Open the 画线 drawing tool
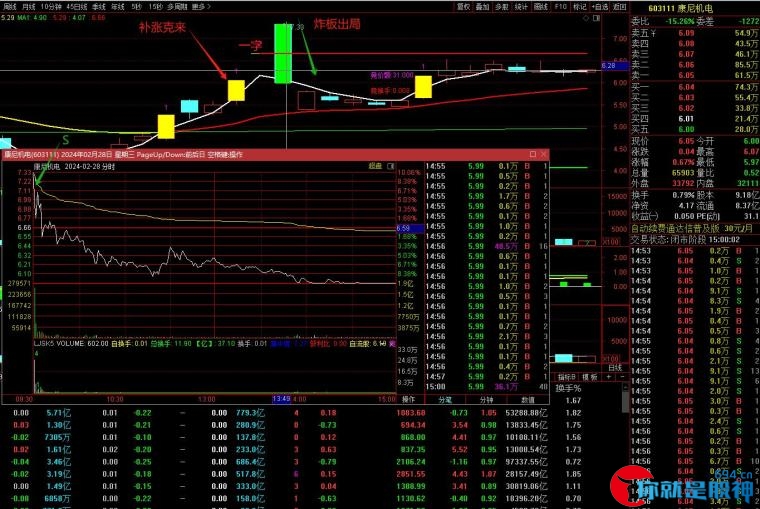Viewport: 760px width, 509px height. tap(540, 7)
